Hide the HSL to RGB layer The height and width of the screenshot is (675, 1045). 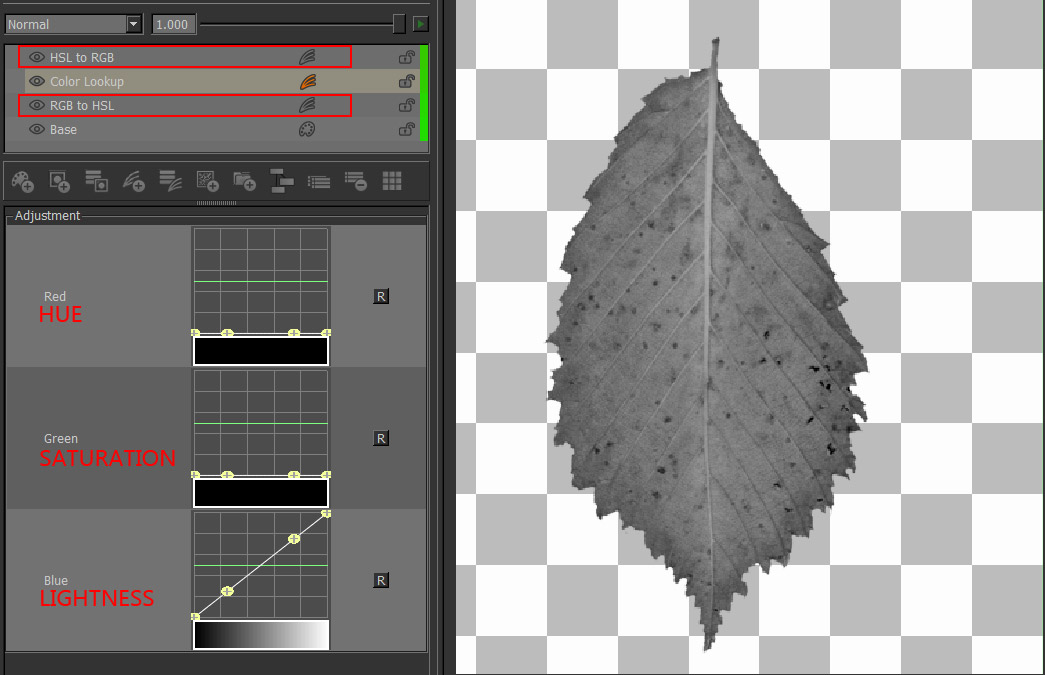point(37,58)
